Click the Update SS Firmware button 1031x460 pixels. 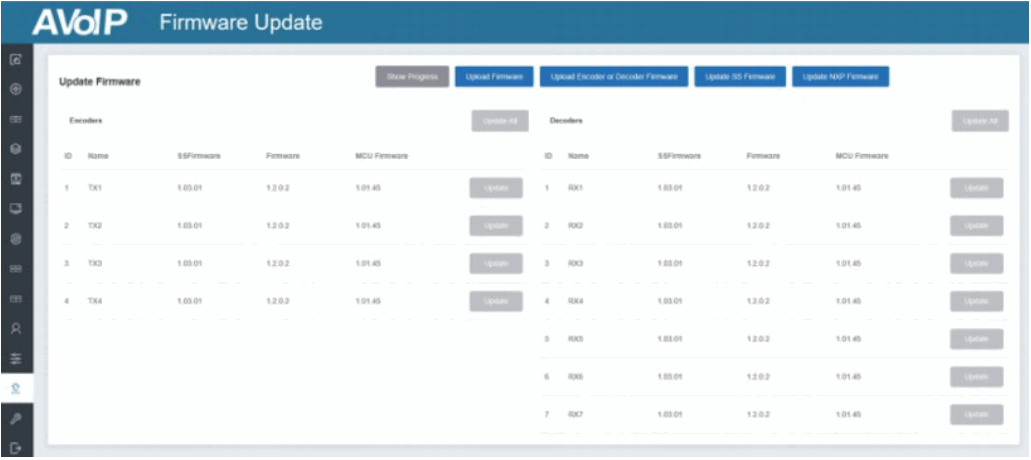tap(740, 77)
